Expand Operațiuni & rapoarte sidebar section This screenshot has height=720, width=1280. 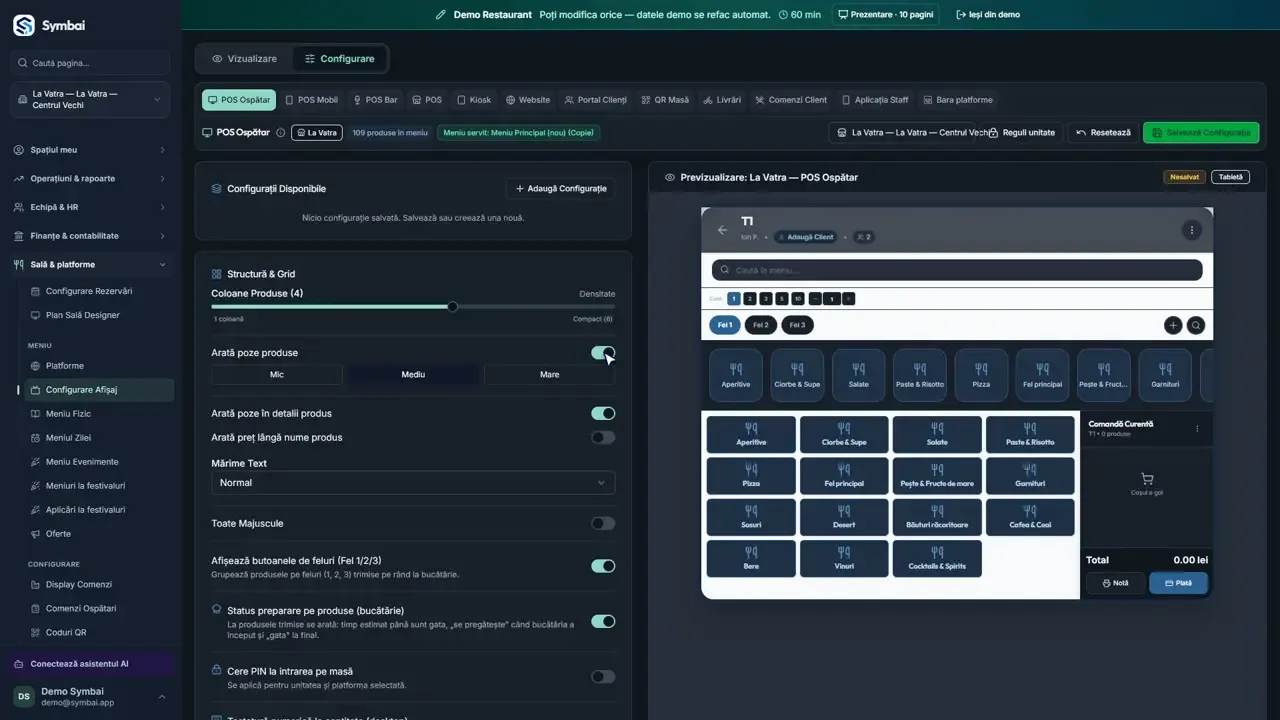click(90, 179)
